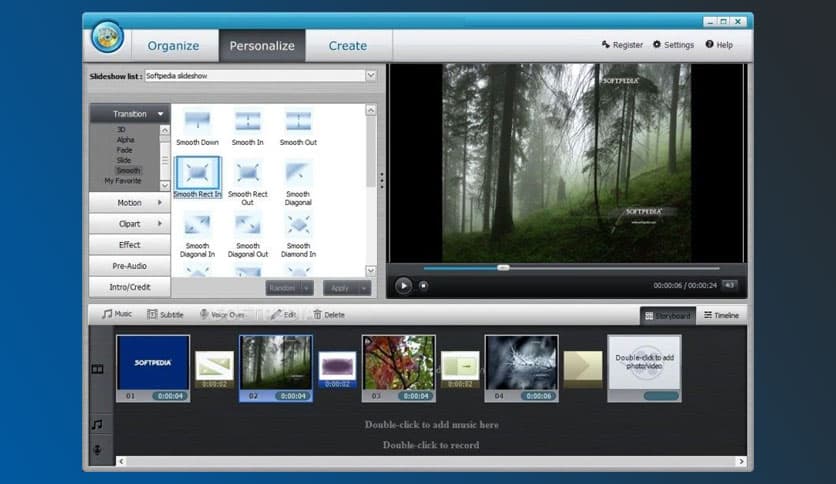Click the storyboard horizontal scroll right arrow
Viewport: 836px width, 484px height.
(x=741, y=461)
